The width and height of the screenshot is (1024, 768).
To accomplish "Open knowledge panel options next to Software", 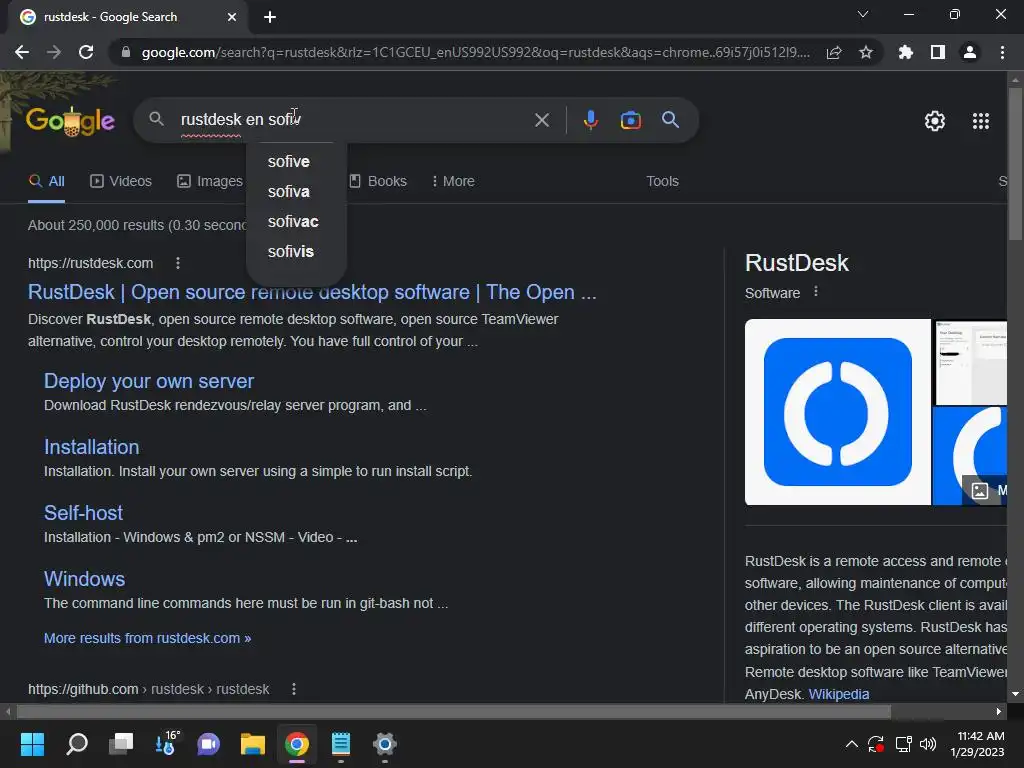I will click(x=816, y=291).
